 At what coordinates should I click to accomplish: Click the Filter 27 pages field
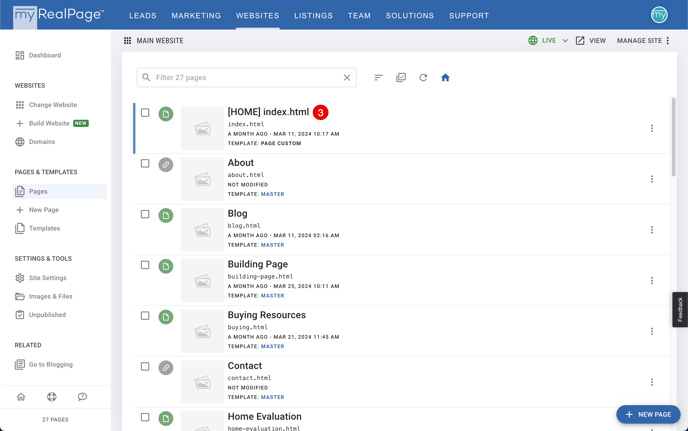(x=247, y=78)
